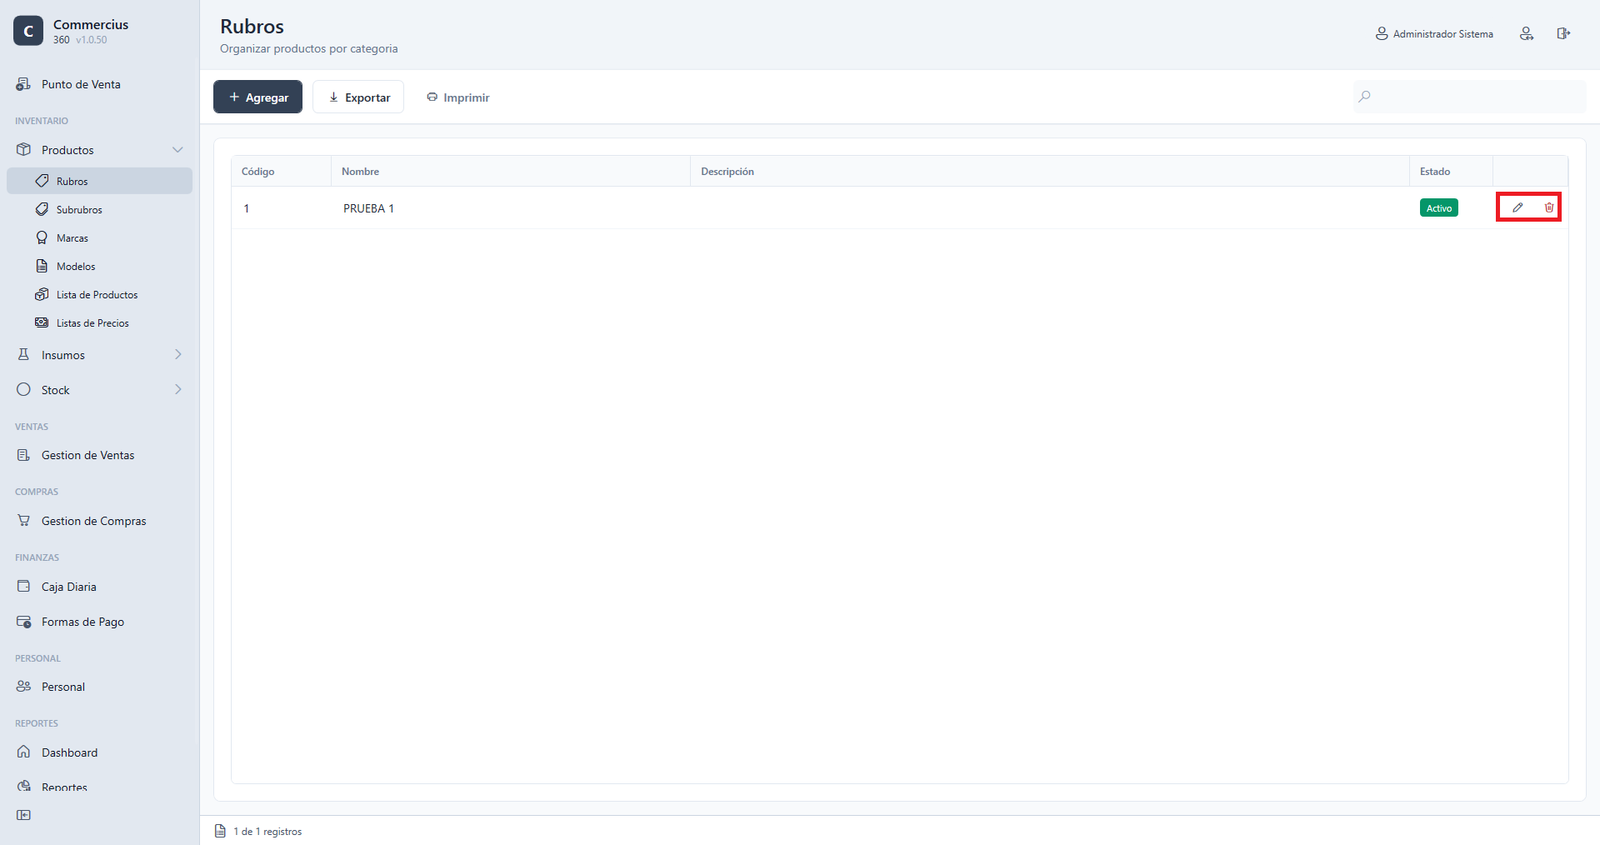The image size is (1600, 845).
Task: Sort the table by the Nombre column header
Action: (x=360, y=172)
